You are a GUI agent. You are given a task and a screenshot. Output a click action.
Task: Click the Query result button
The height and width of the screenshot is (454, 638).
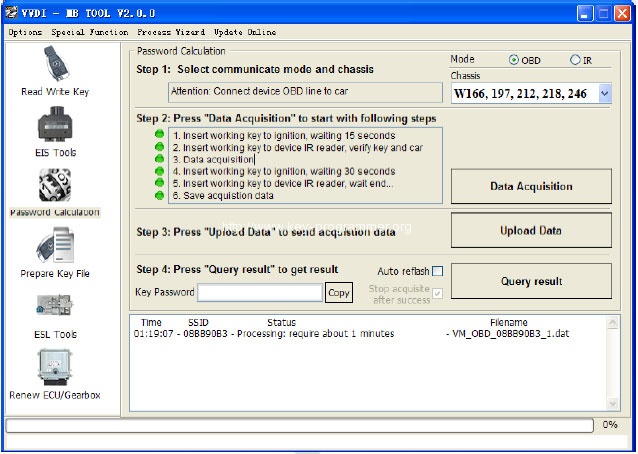[x=531, y=281]
